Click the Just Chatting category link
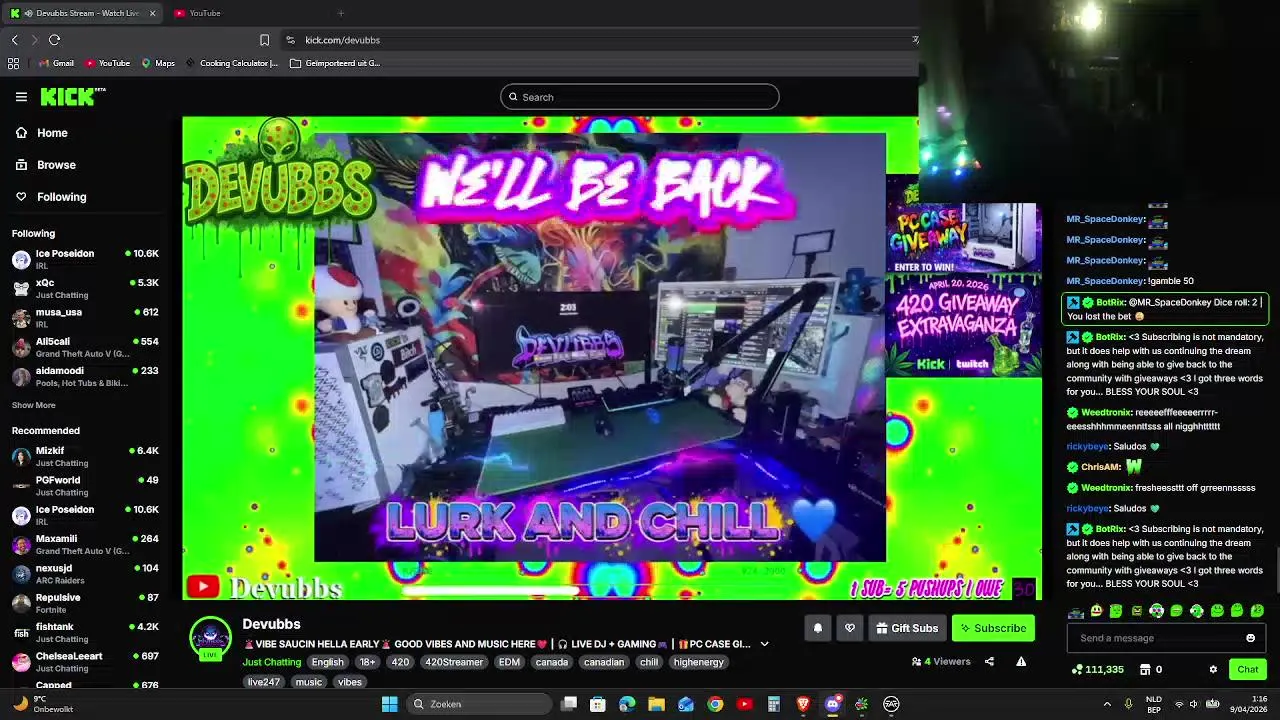 pos(271,662)
